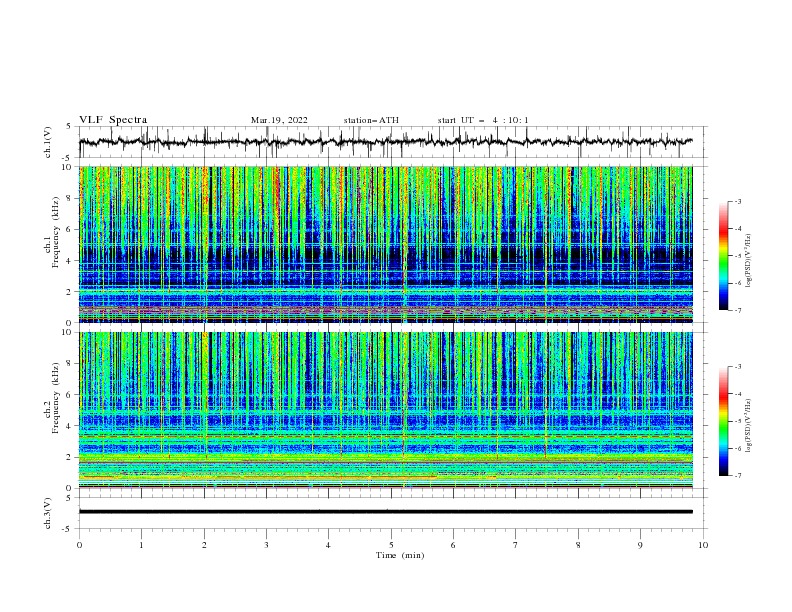Click the "0" tick on the time axis

(79, 545)
